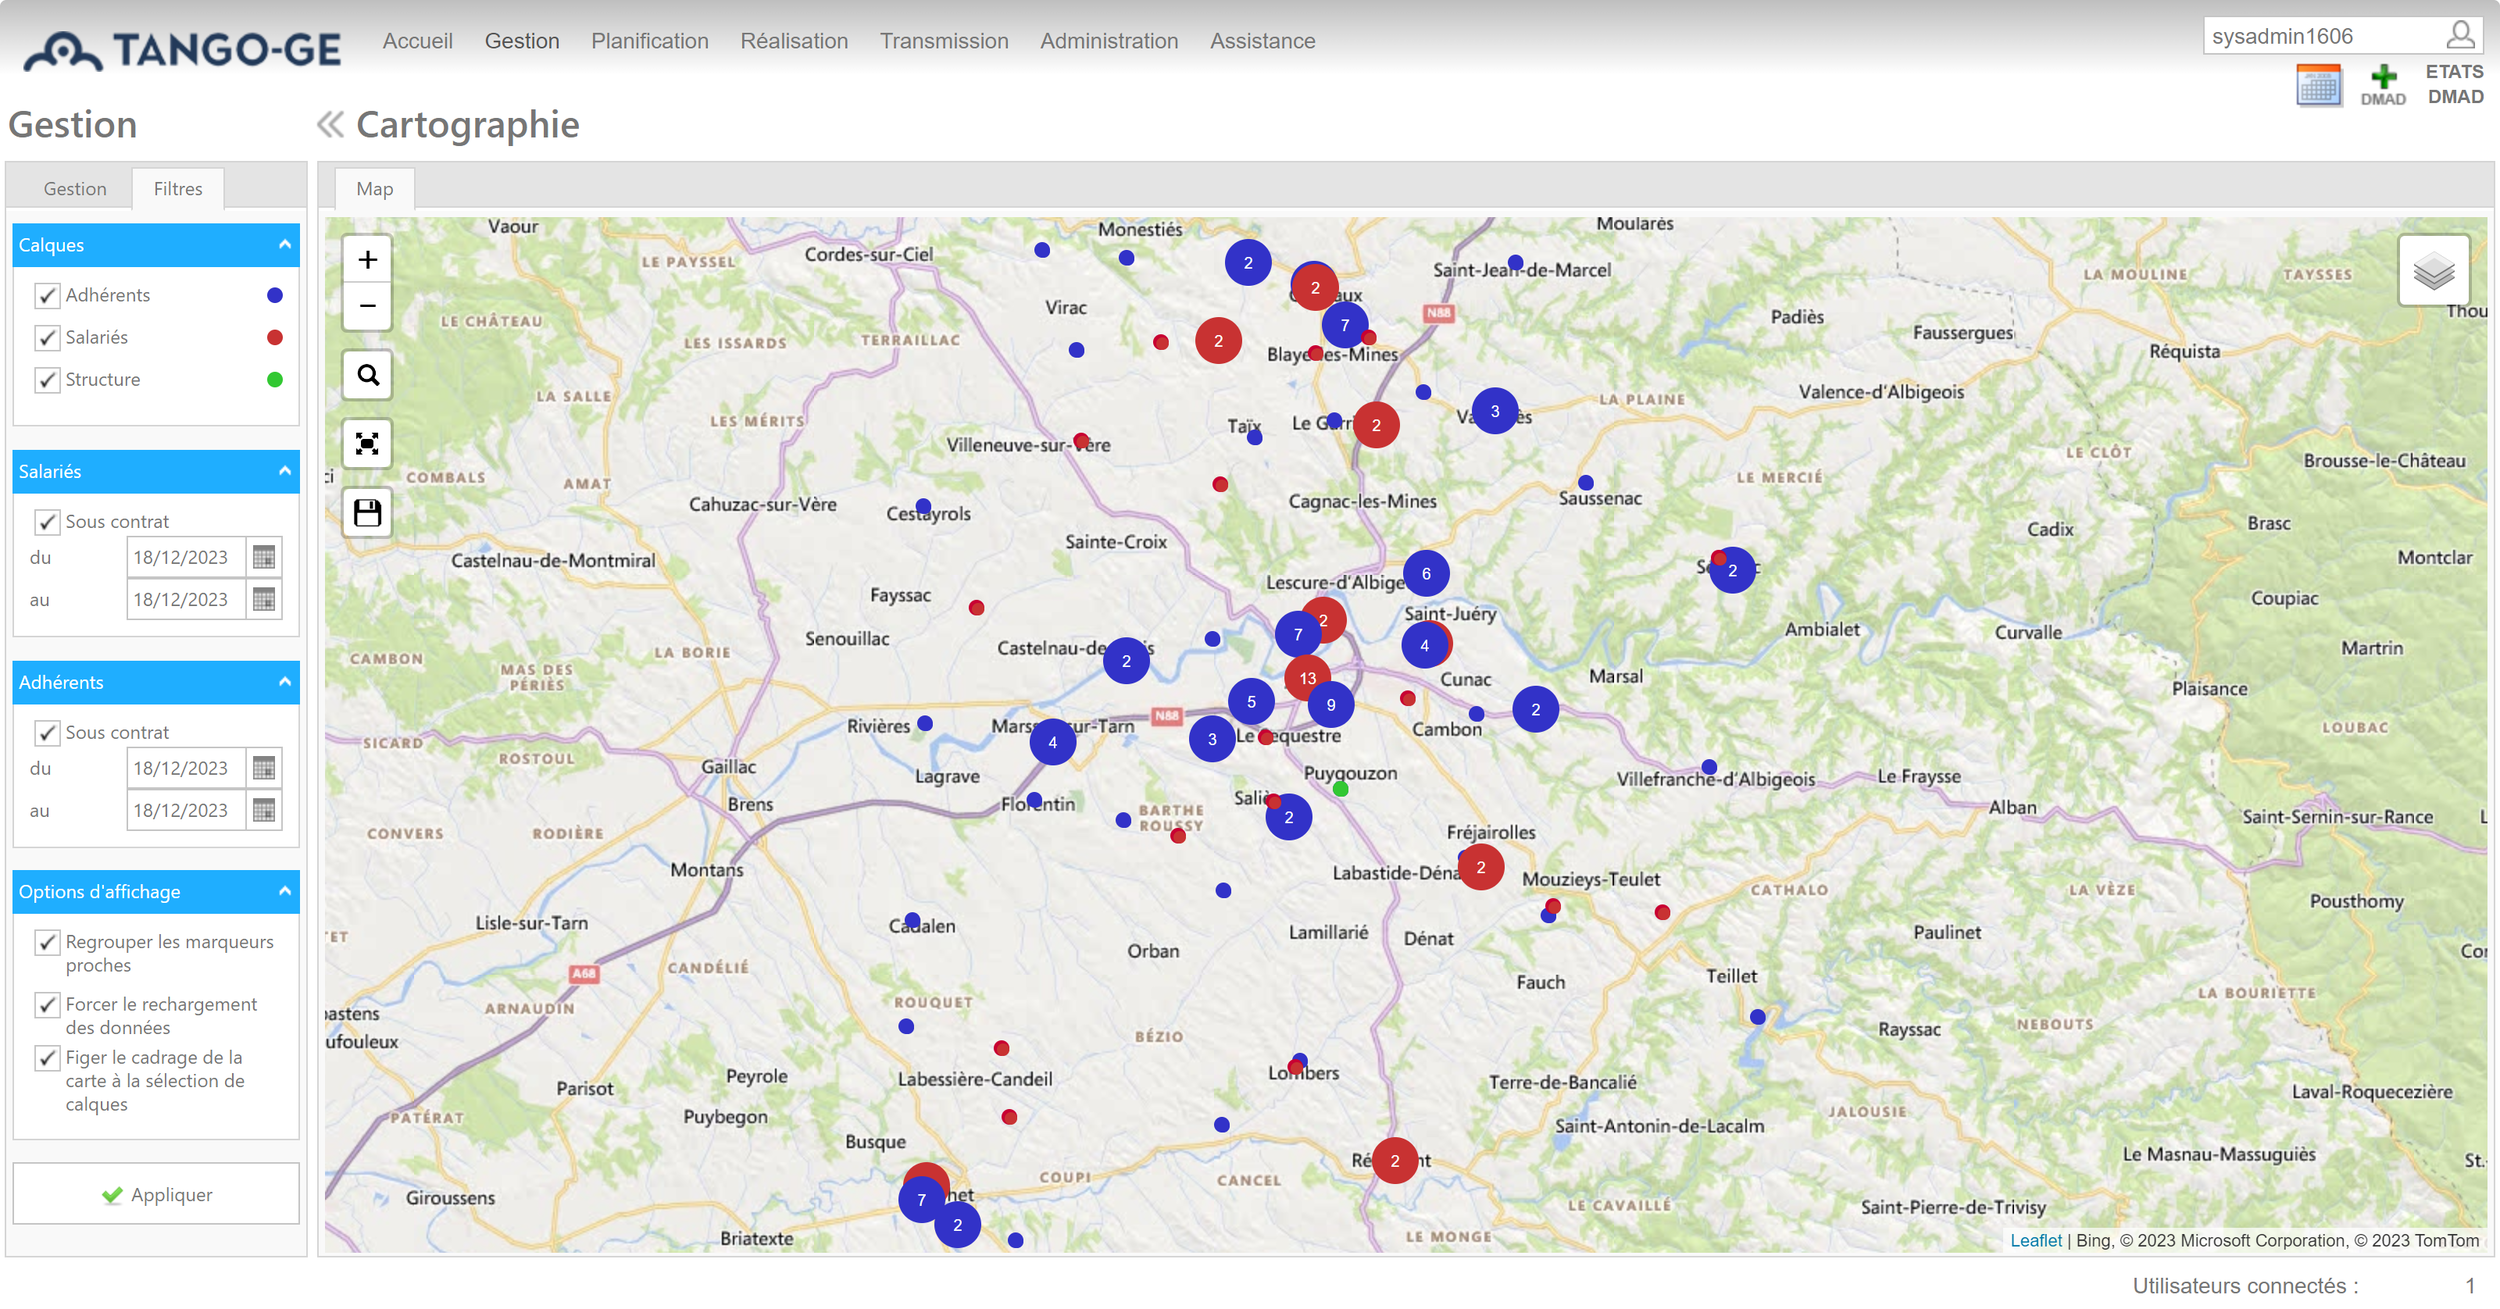Open the map layers control
The width and height of the screenshot is (2500, 1309).
click(x=2433, y=271)
